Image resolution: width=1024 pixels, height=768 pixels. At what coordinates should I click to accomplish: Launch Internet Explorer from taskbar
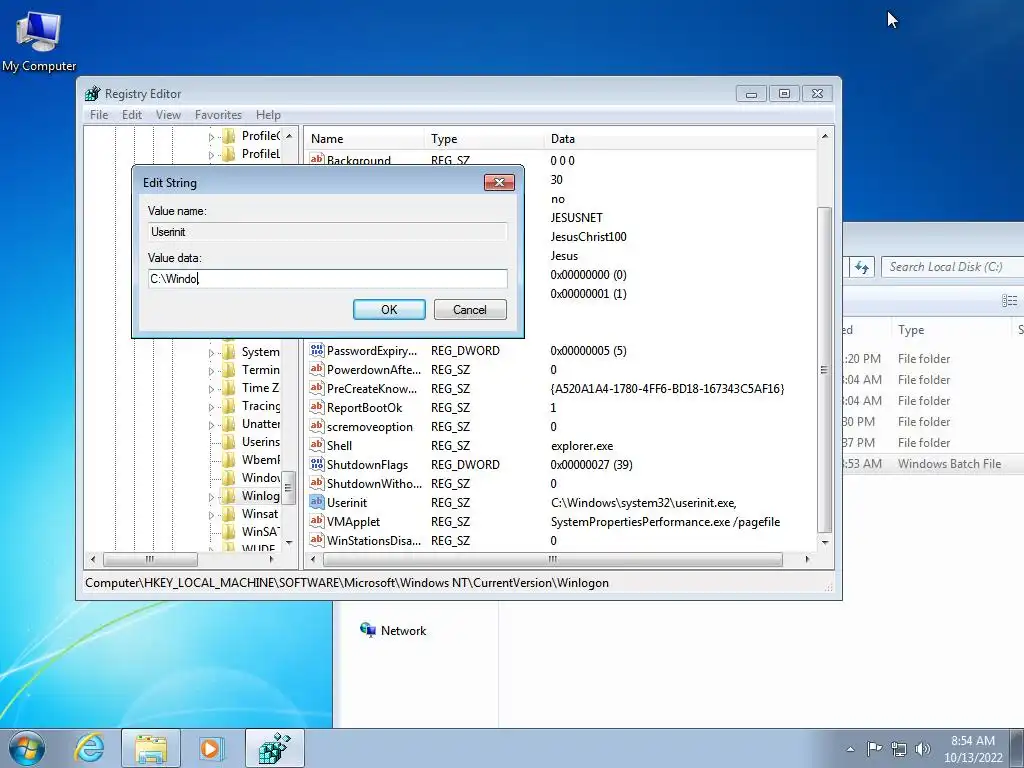tap(89, 748)
